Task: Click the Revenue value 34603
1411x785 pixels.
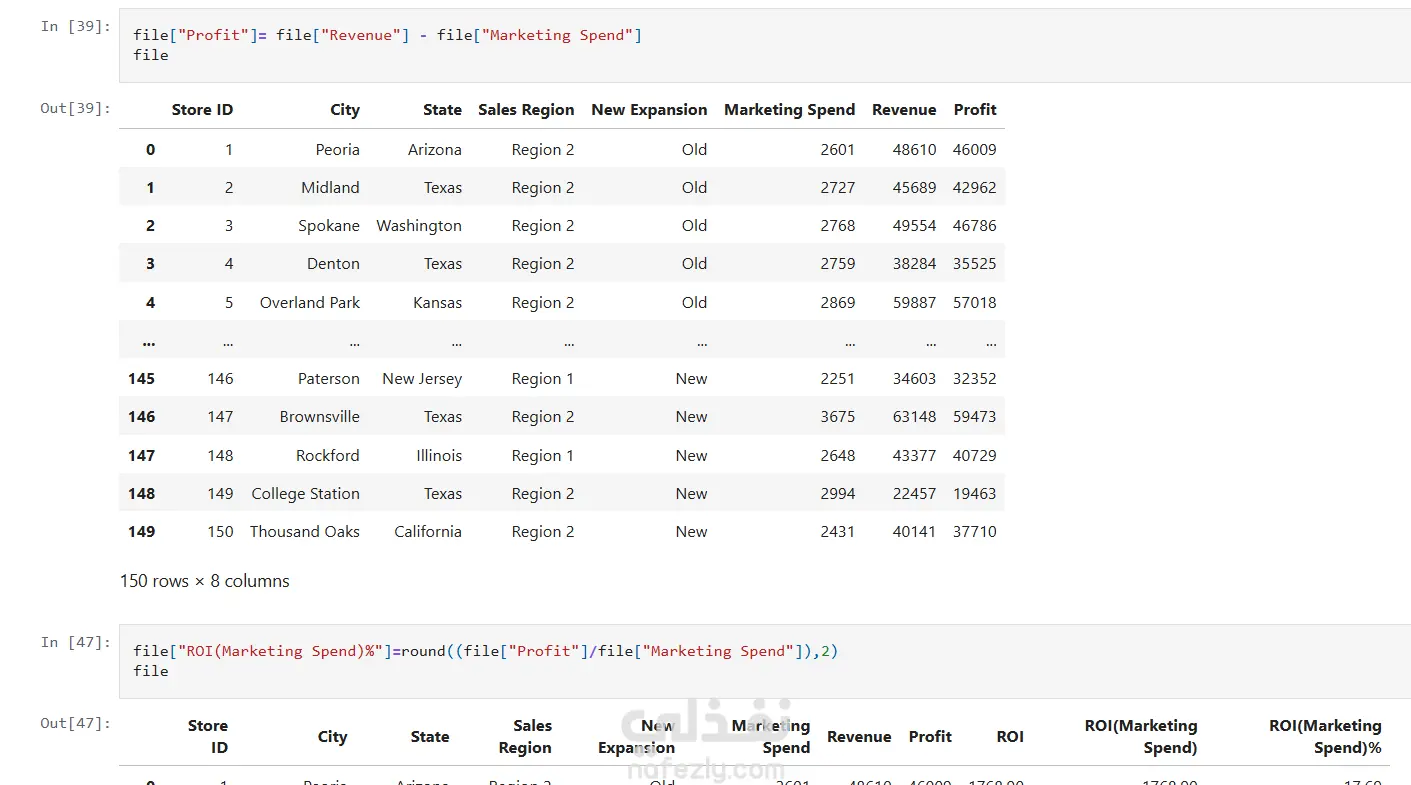Action: coord(915,379)
